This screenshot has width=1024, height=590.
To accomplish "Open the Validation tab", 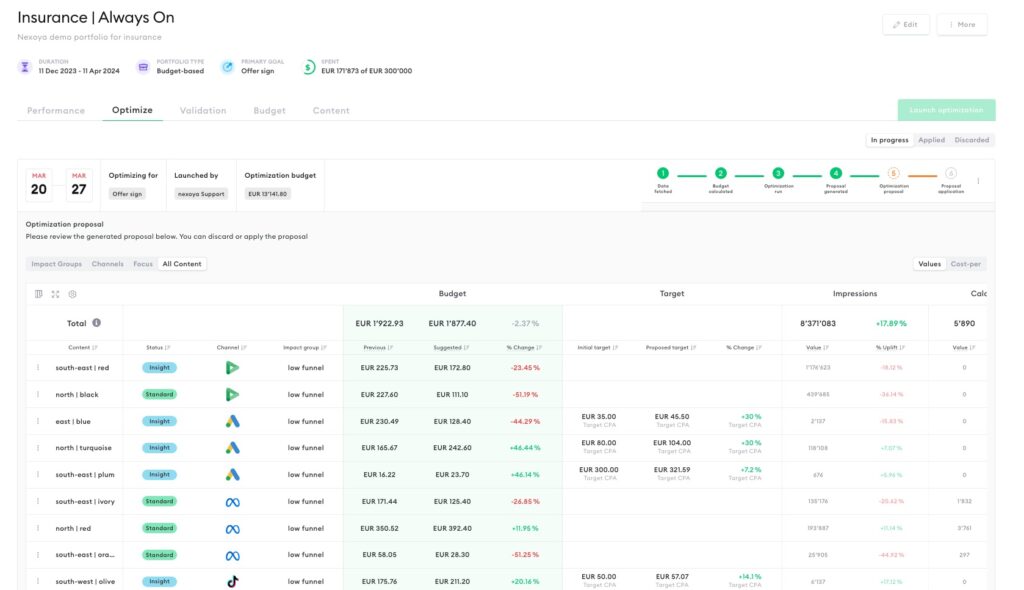I will point(203,110).
